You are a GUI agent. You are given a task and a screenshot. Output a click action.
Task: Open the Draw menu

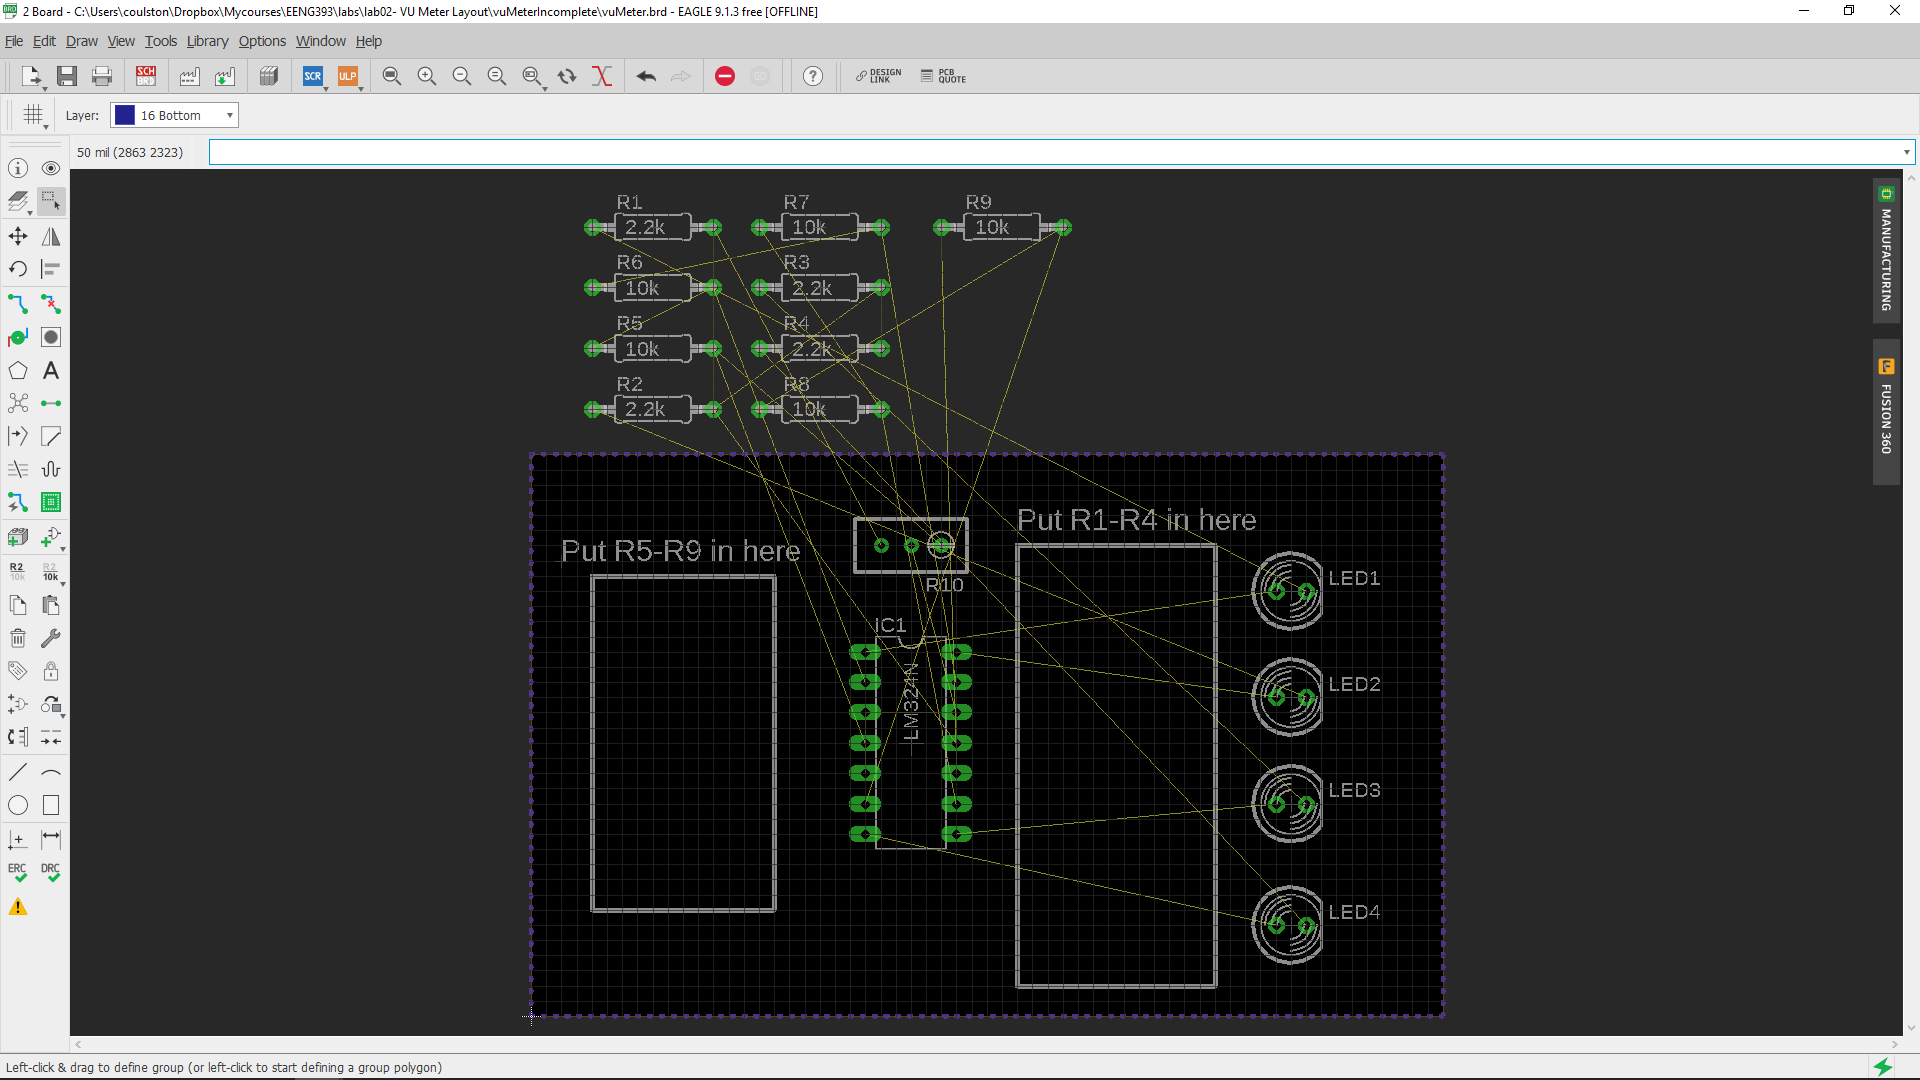click(82, 41)
